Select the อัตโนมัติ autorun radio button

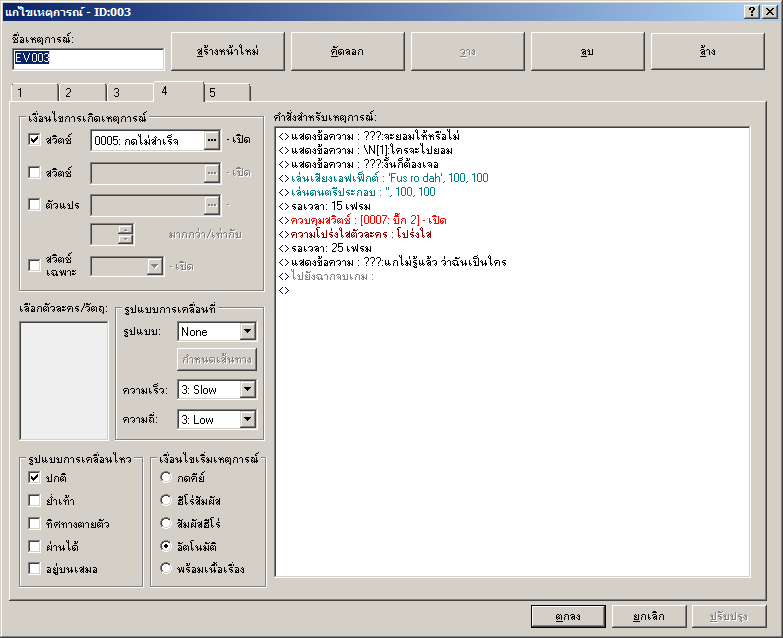point(166,546)
